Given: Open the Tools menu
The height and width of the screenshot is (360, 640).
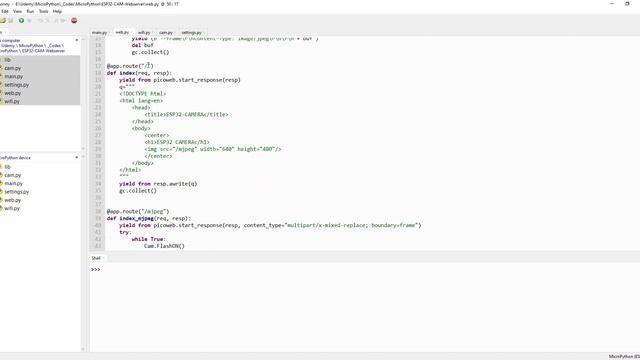Looking at the screenshot, I should coord(44,11).
